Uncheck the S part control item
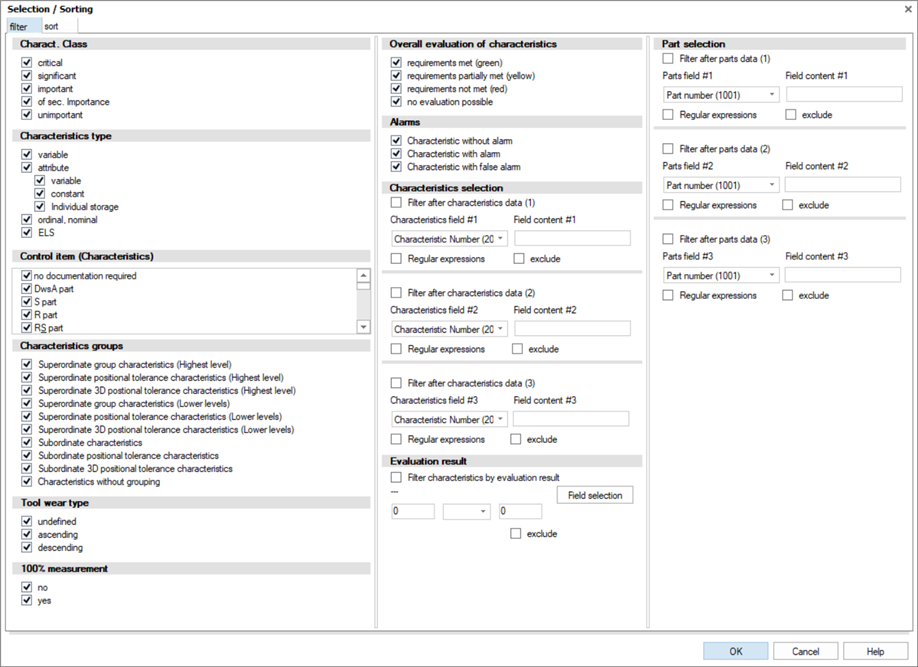The width and height of the screenshot is (918, 667). tap(26, 302)
